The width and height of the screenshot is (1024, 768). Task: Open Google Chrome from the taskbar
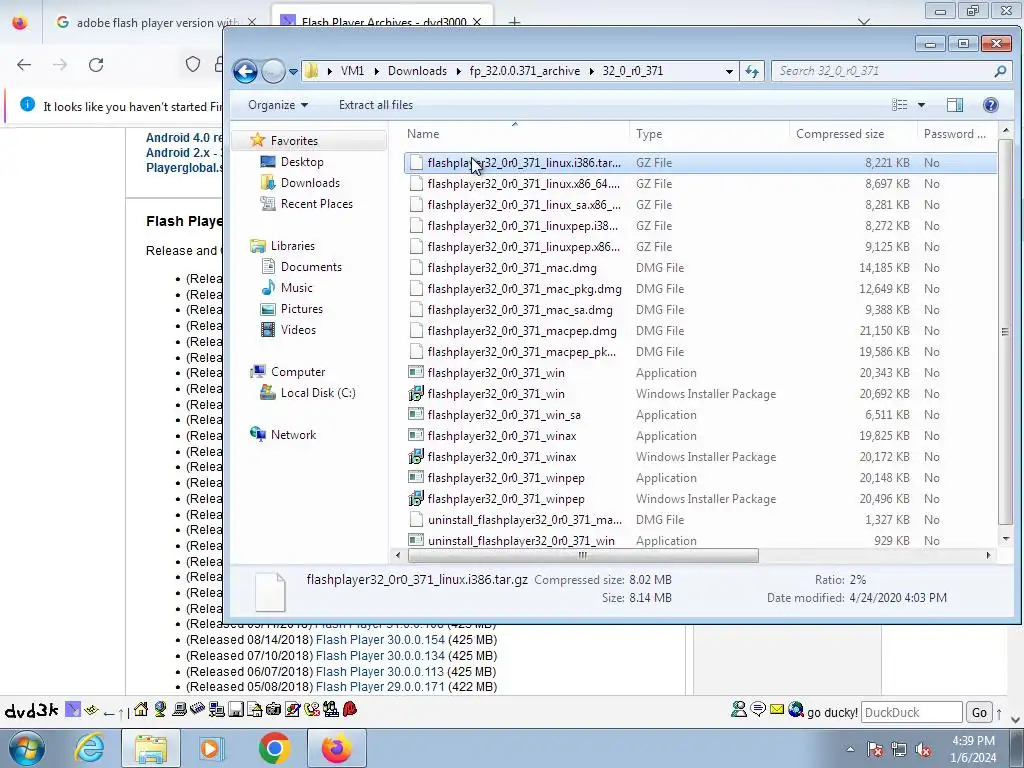pyautogui.click(x=274, y=748)
